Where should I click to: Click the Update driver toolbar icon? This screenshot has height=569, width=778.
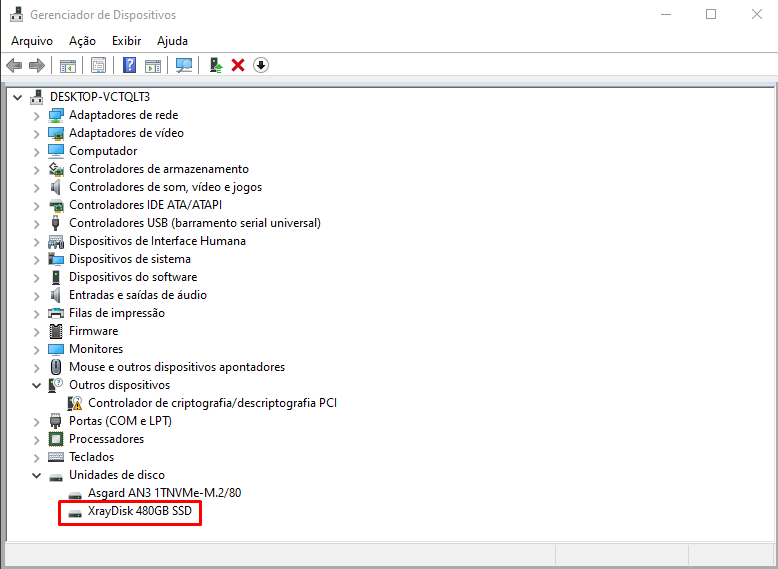(215, 65)
